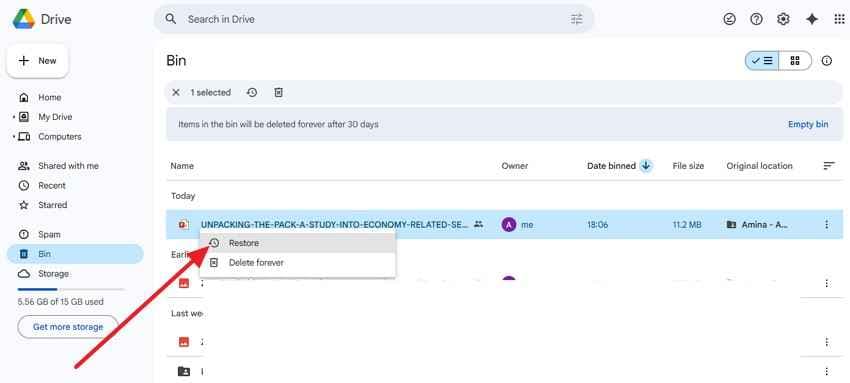Click the 11.2 MB file size cell

point(687,224)
